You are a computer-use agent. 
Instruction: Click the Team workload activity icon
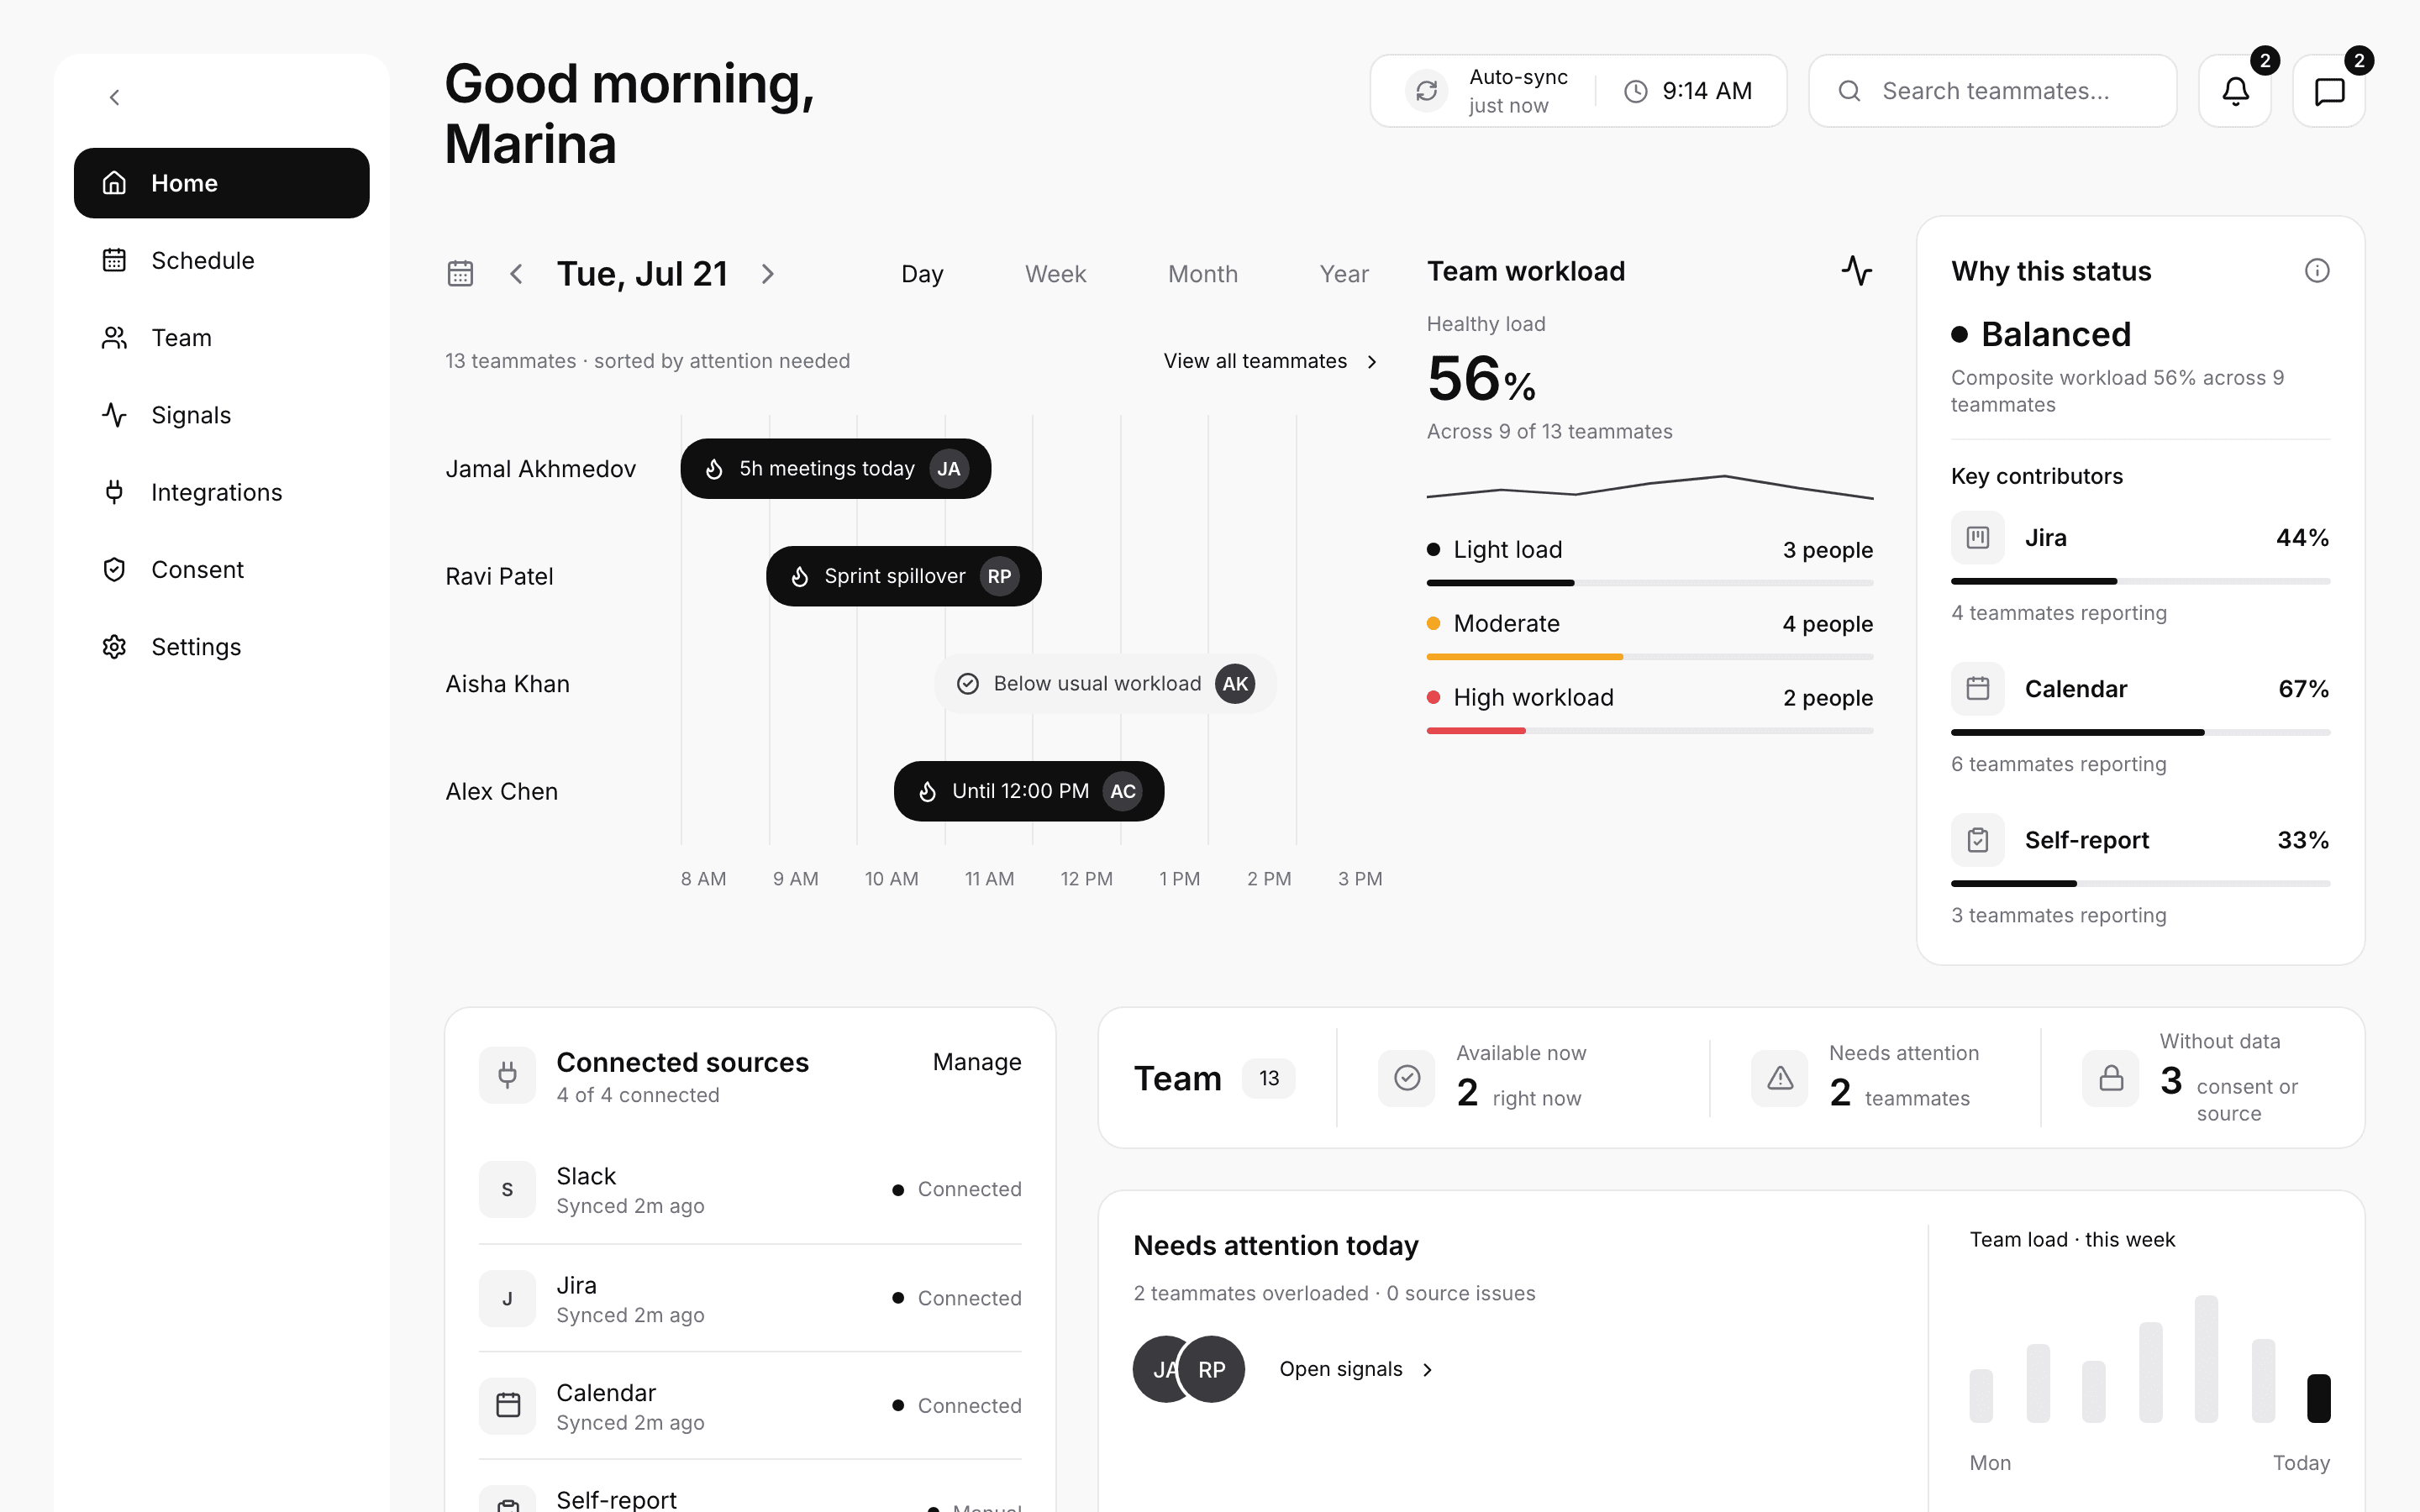(1857, 271)
